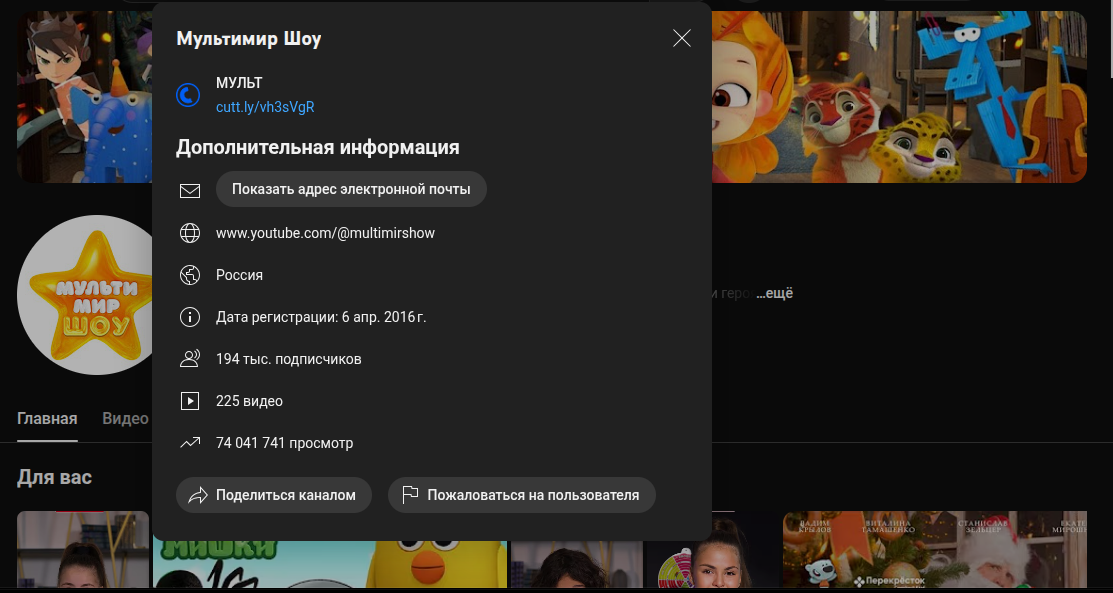Click the МУЛЬТ link icon
1113x593 pixels.
coord(188,94)
